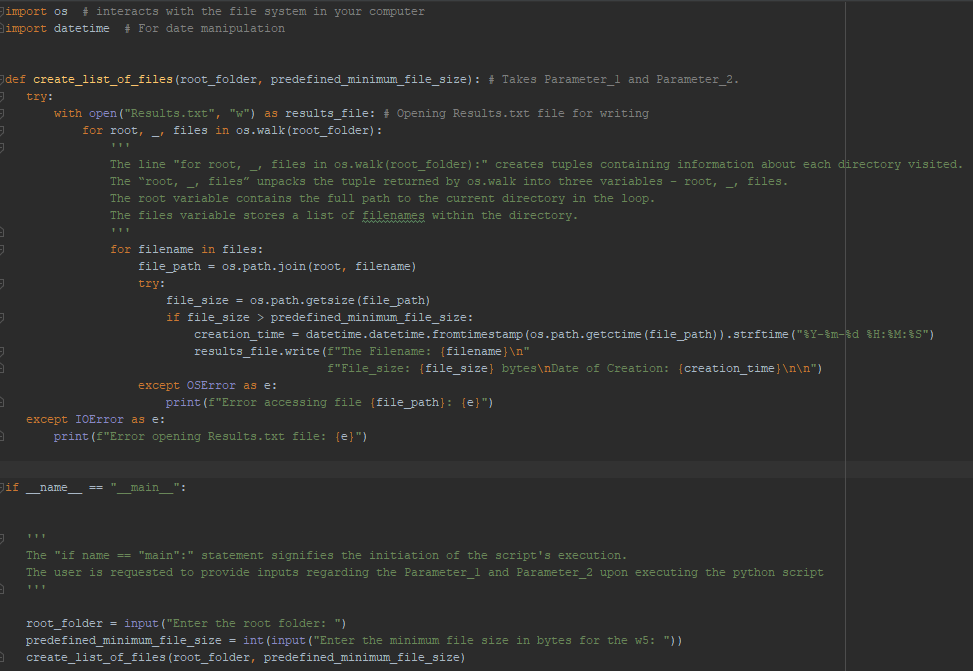This screenshot has height=671, width=973.
Task: Click 'print(f"Error accessing file' line
Action: coord(330,402)
